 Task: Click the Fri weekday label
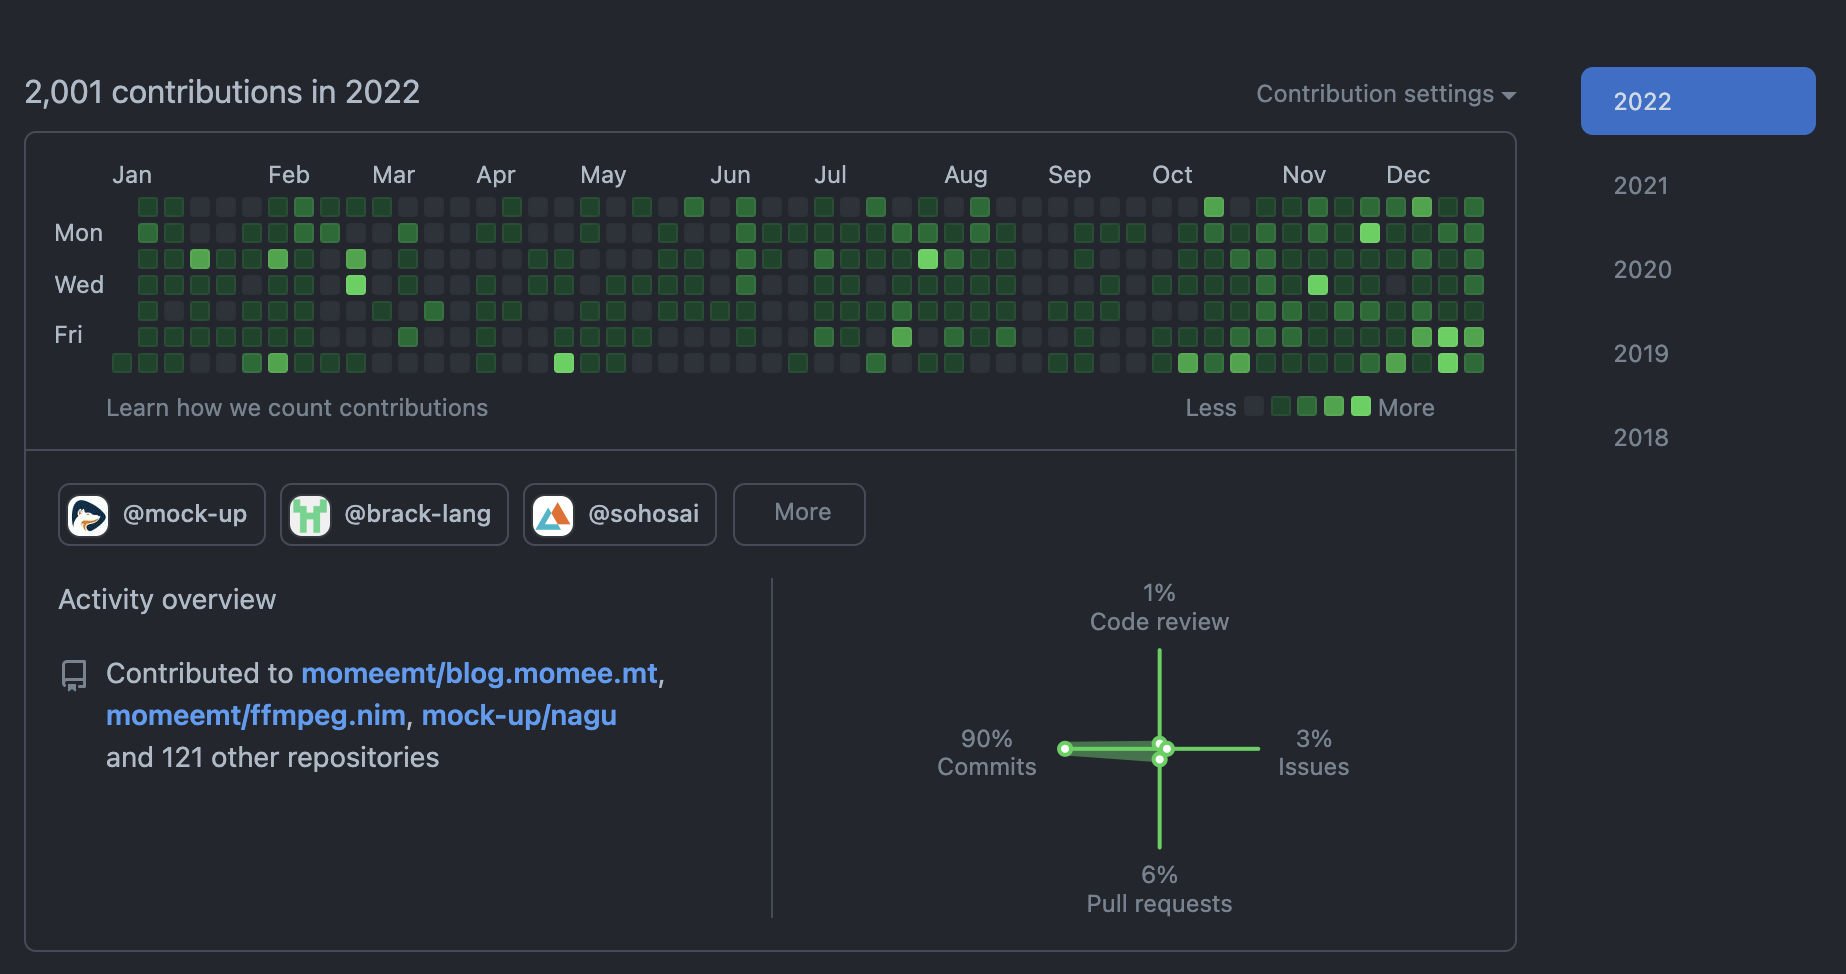(x=68, y=335)
